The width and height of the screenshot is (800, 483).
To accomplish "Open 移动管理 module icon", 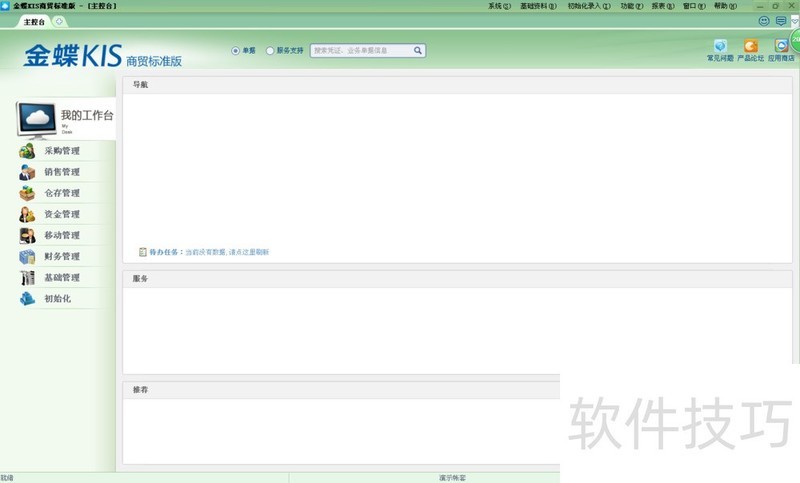I will (x=27, y=235).
